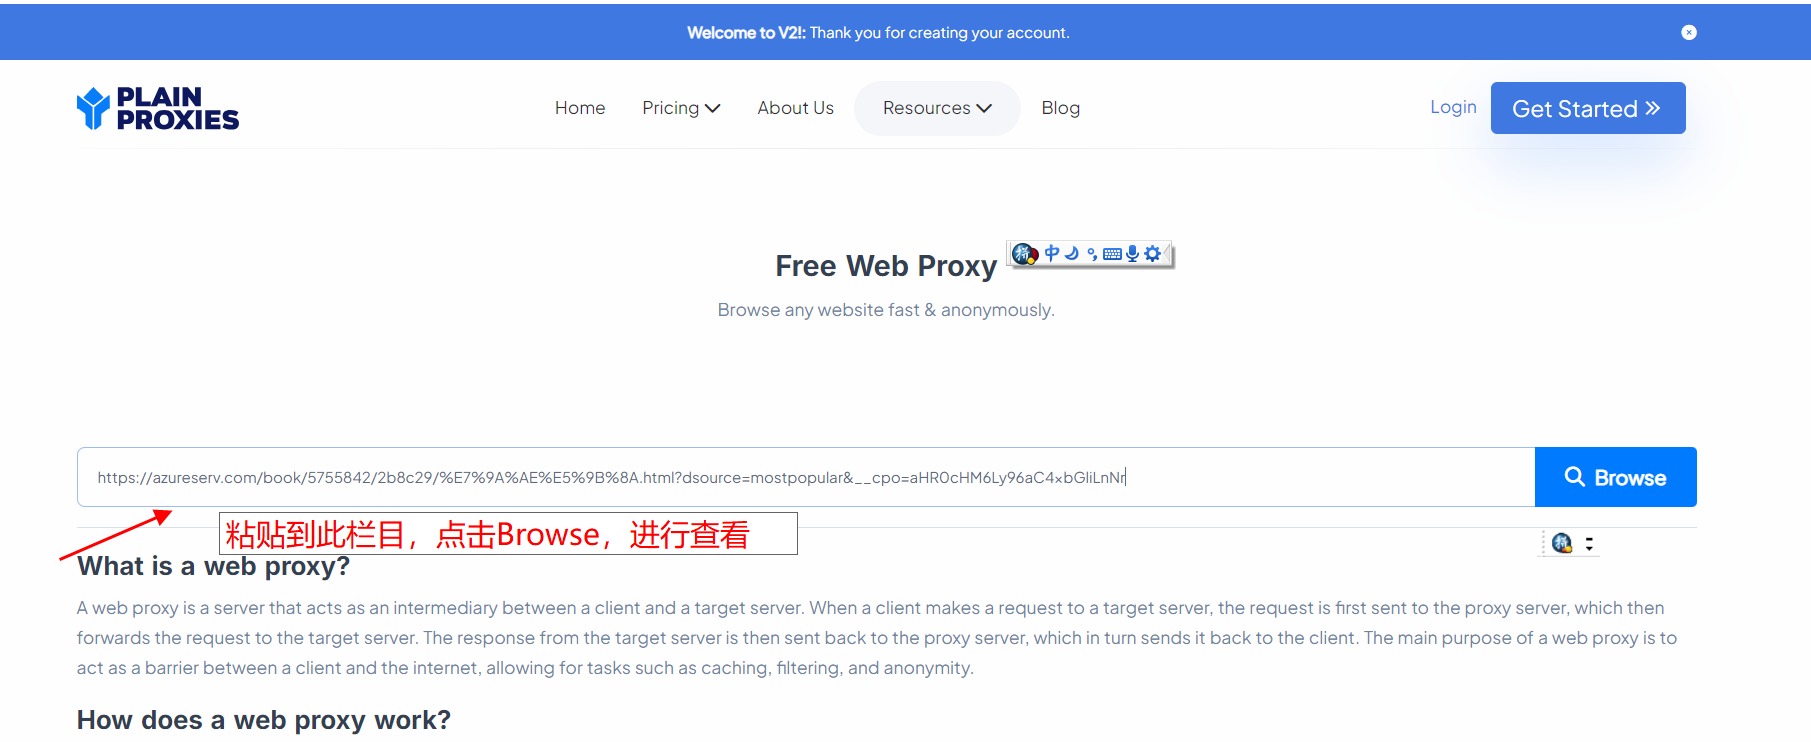Toggle the IME half-moon full/half-width icon
The width and height of the screenshot is (1811, 742).
pyautogui.click(x=1072, y=253)
